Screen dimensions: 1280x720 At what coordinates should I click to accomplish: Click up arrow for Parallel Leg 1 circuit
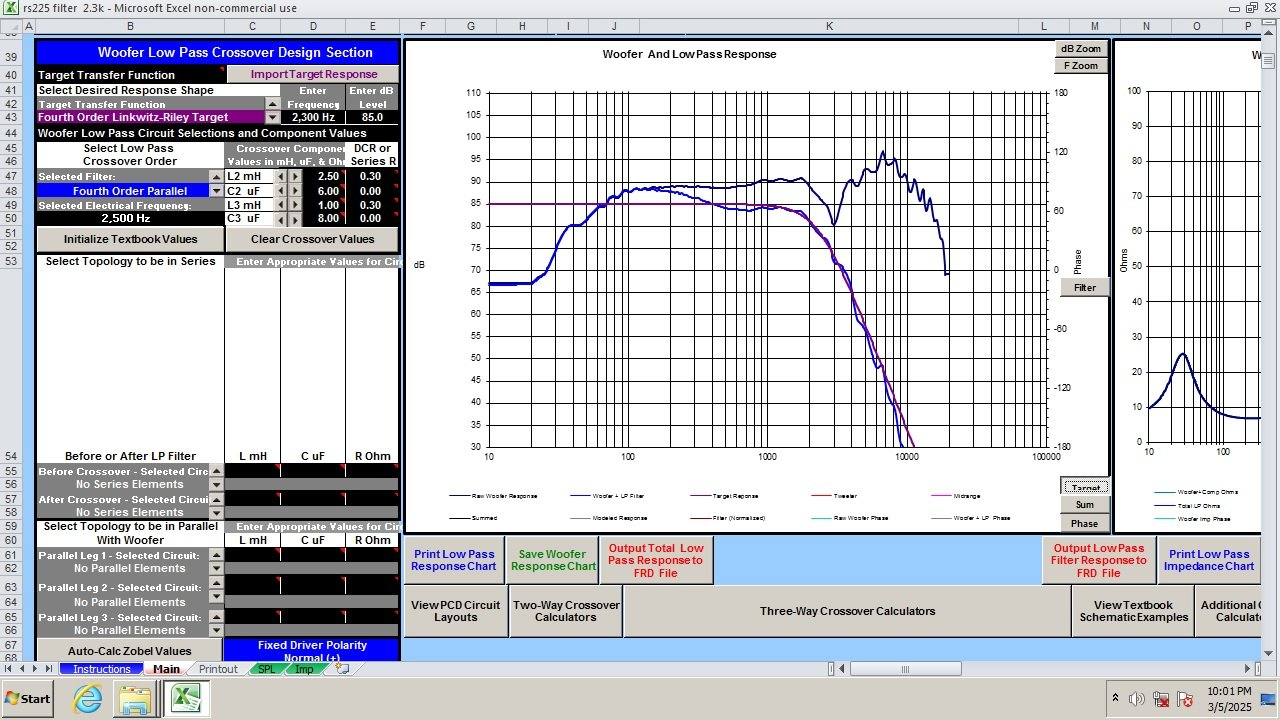[216, 555]
